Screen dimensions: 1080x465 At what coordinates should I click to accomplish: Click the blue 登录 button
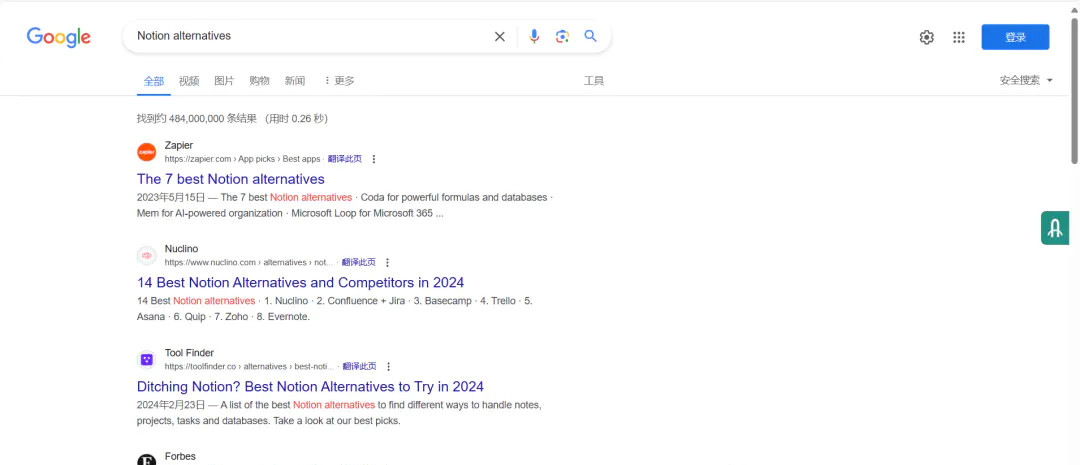1015,37
